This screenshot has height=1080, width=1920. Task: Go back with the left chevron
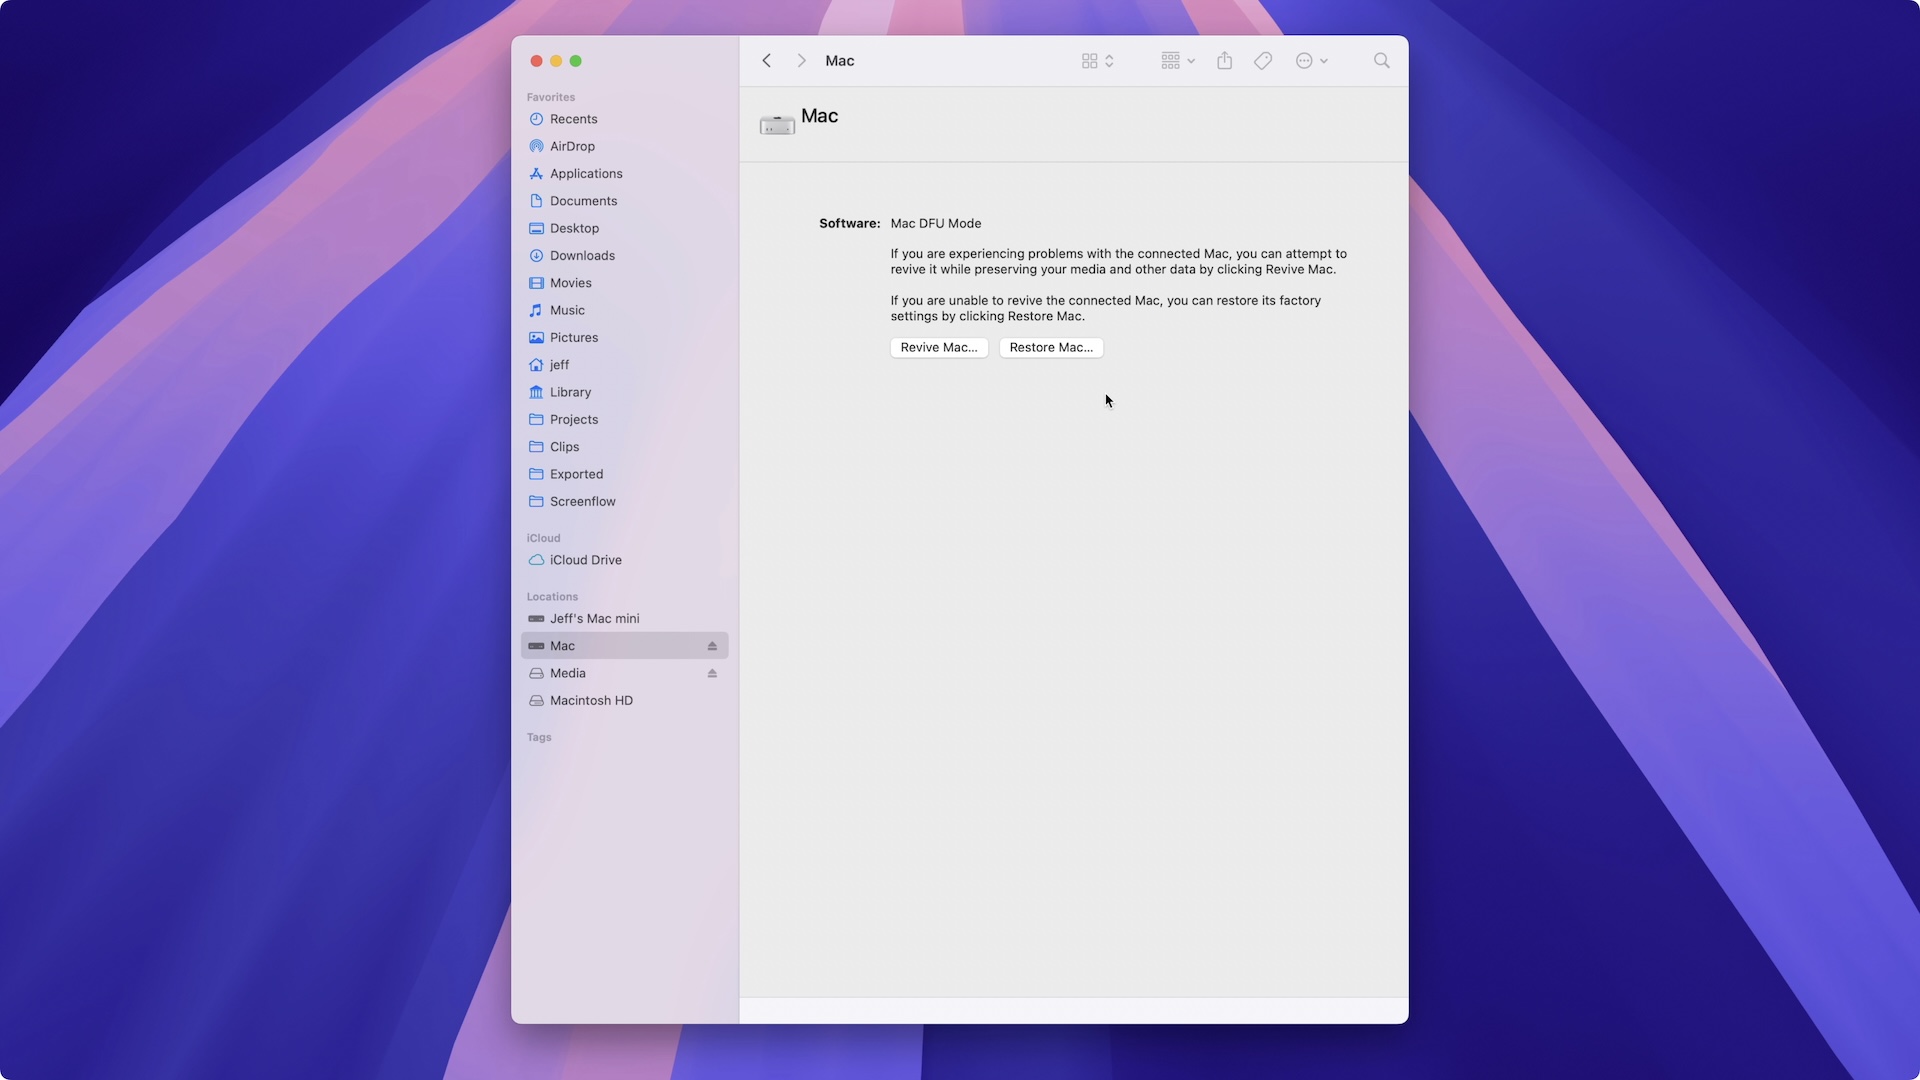click(767, 61)
